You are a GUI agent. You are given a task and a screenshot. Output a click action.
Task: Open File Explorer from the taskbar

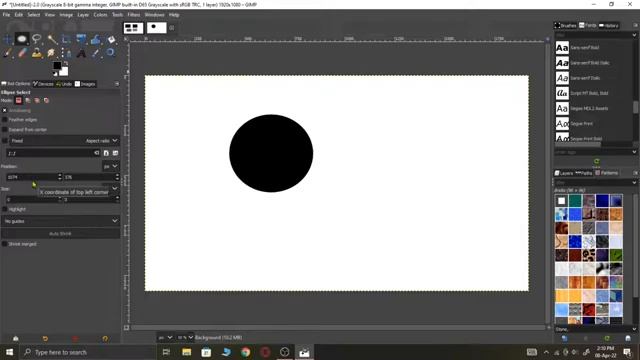tap(187, 352)
